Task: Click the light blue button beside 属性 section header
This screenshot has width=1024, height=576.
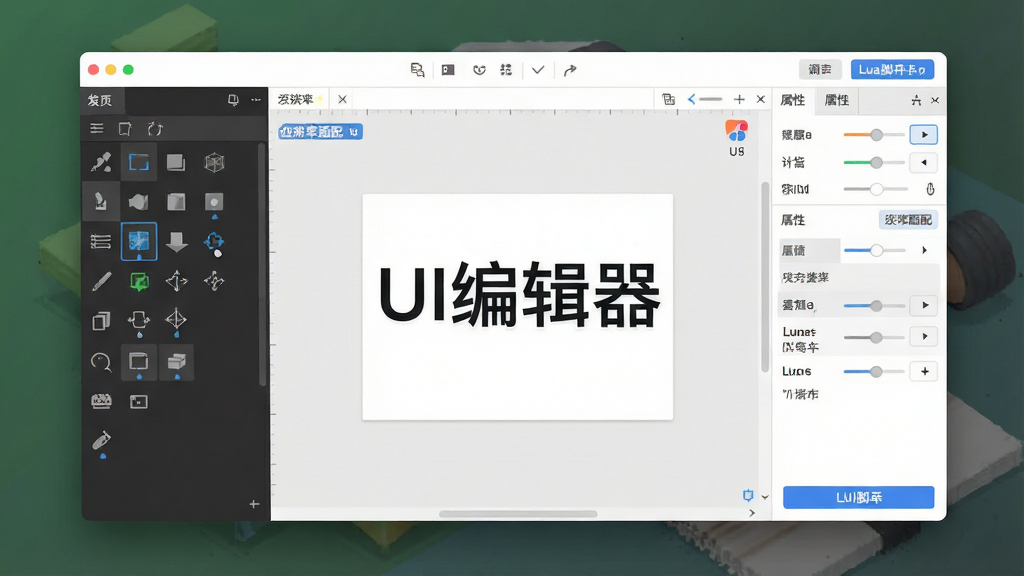Action: pos(908,220)
